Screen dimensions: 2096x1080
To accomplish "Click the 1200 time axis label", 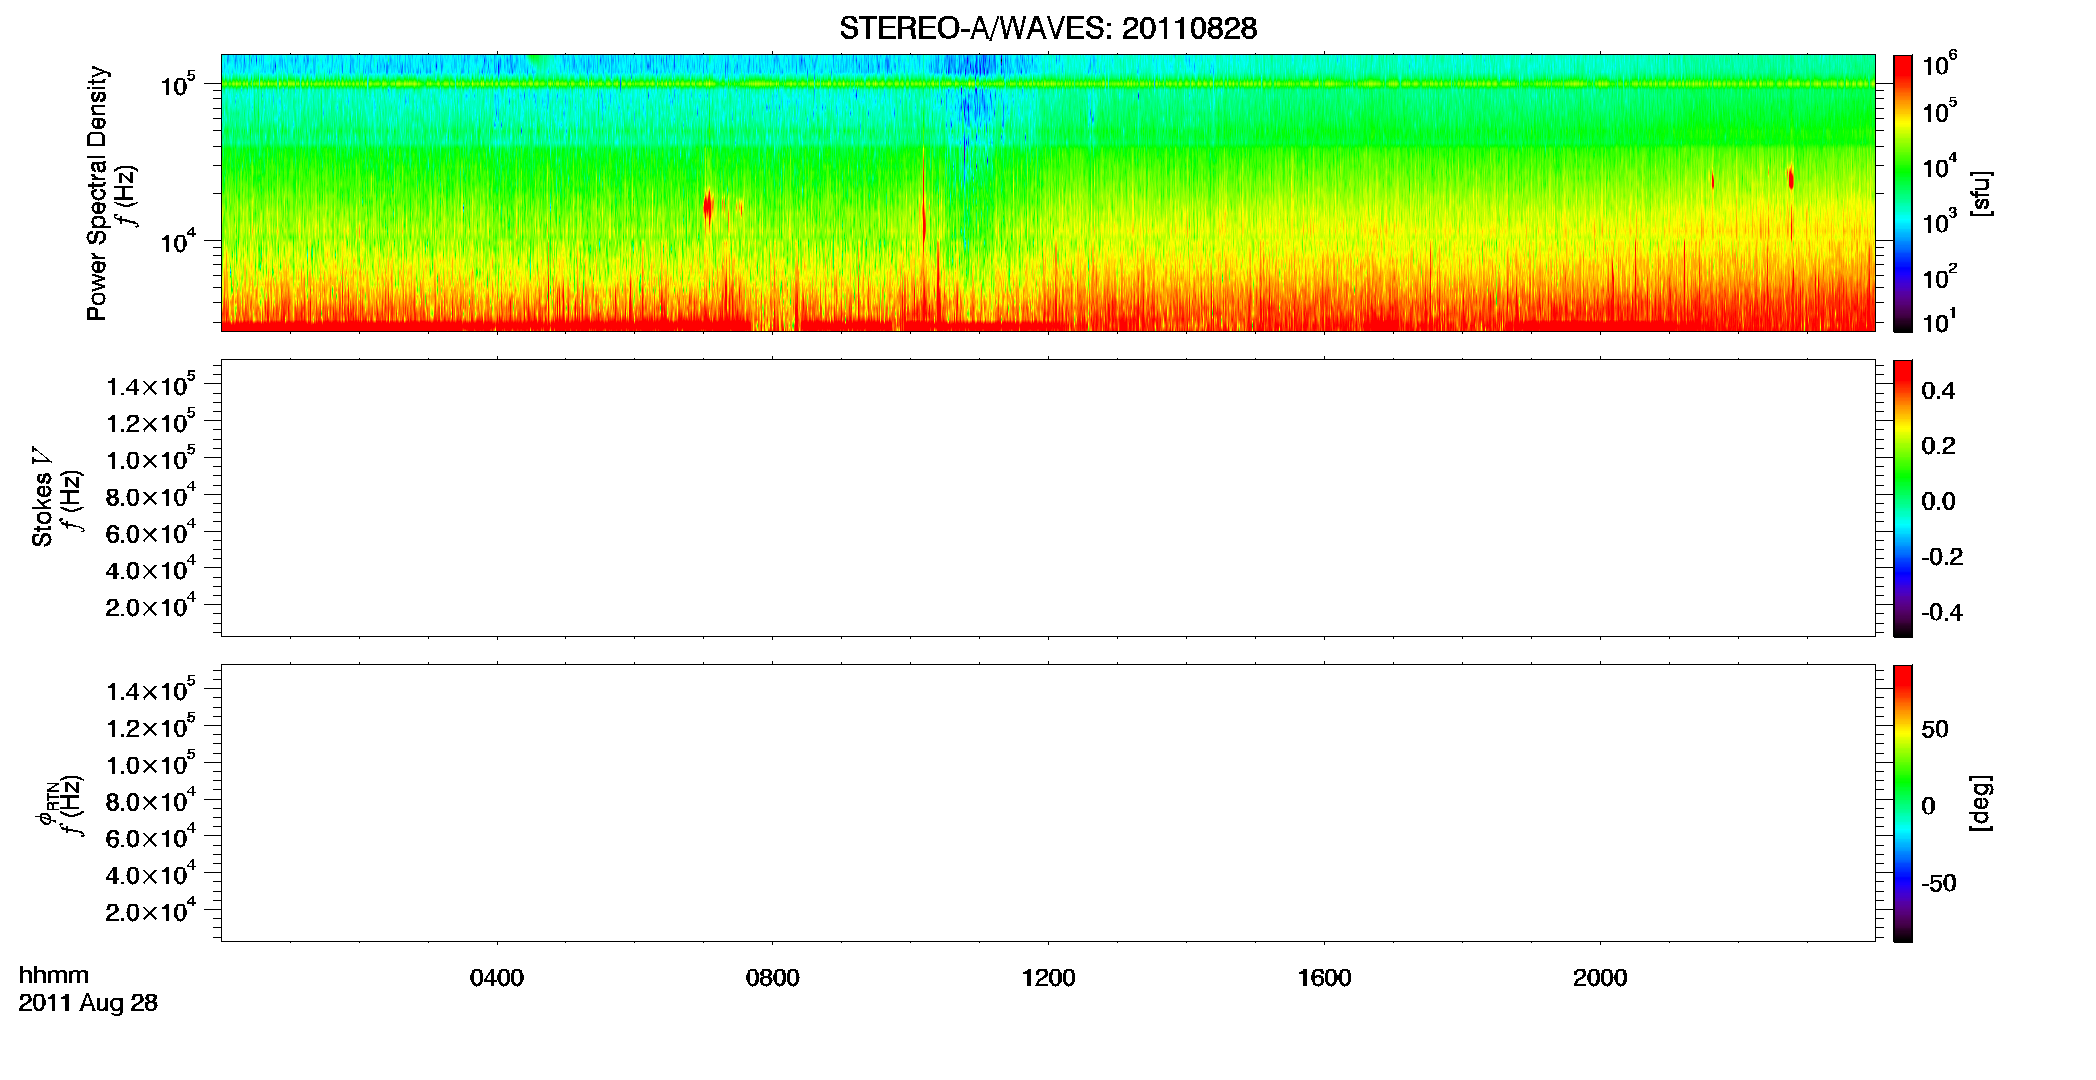I will (x=1048, y=978).
